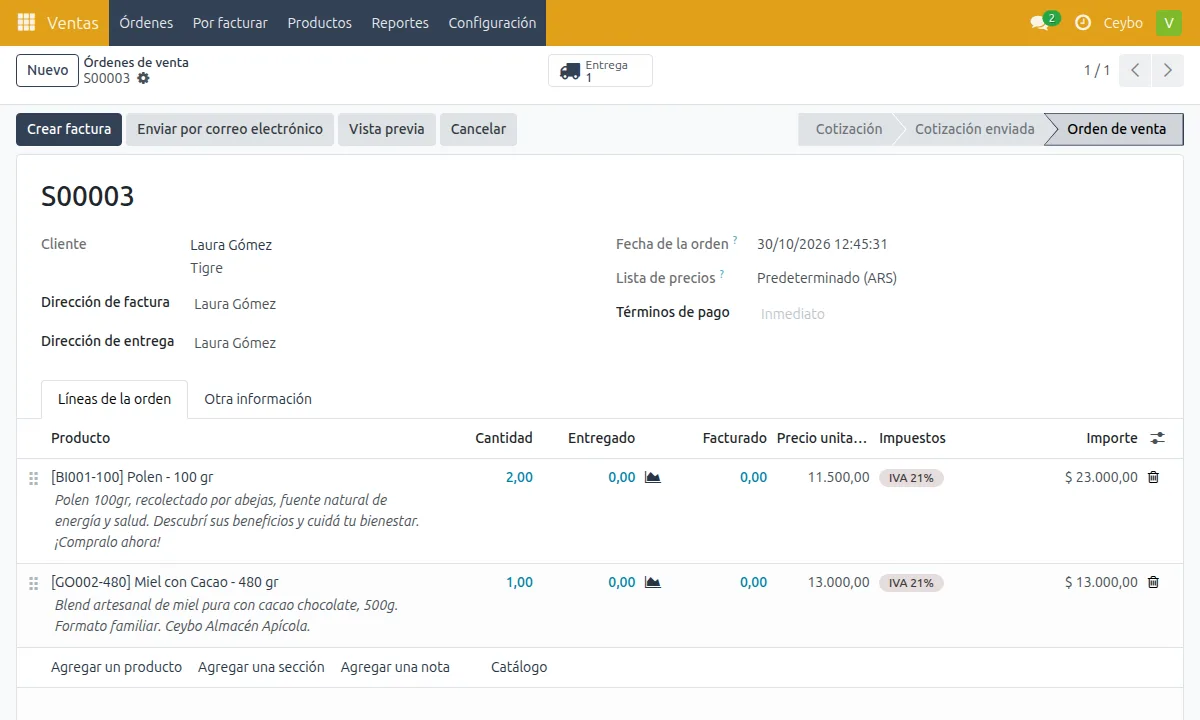The width and height of the screenshot is (1200, 720).
Task: Click the Cancelar button
Action: click(478, 129)
